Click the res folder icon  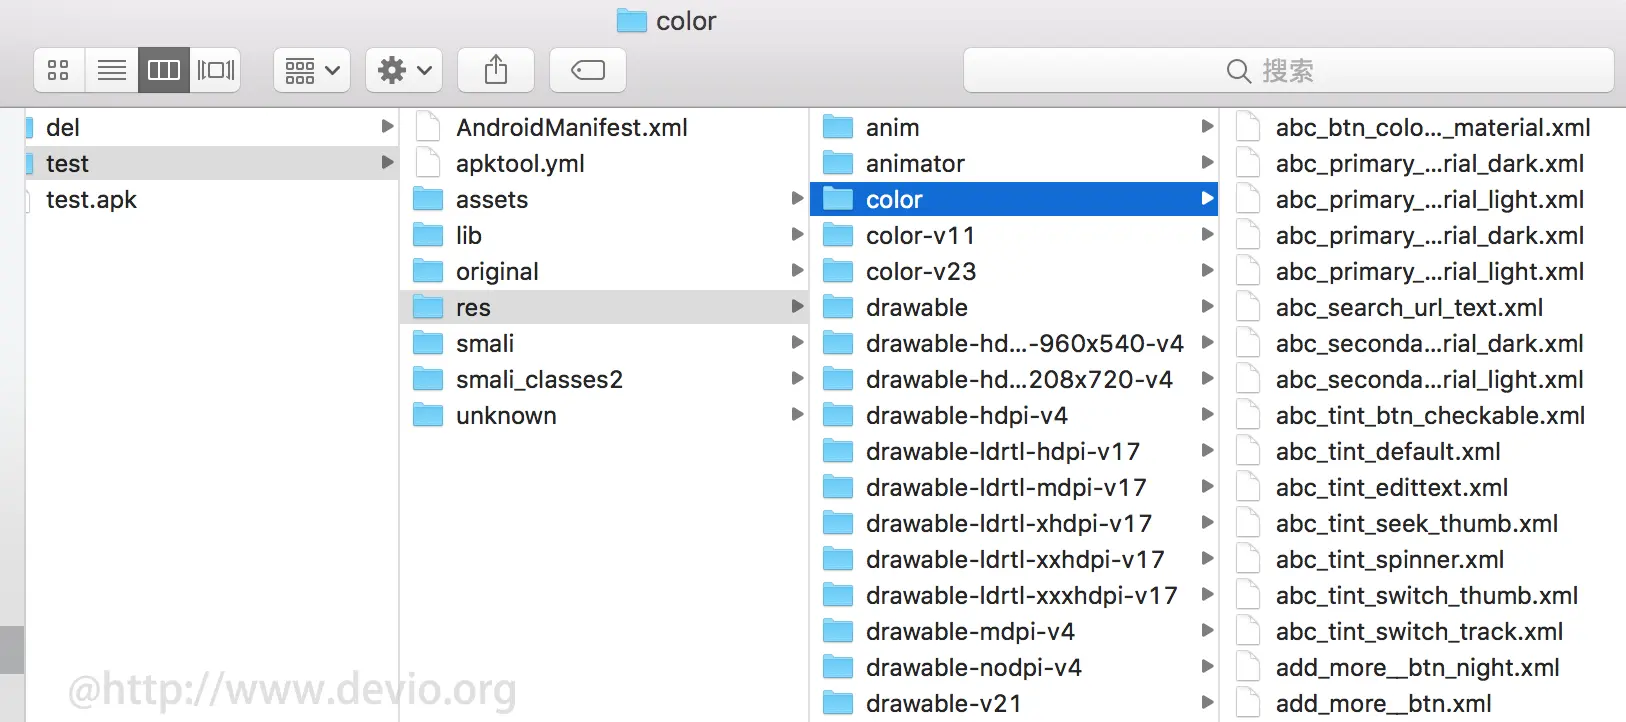coord(428,307)
